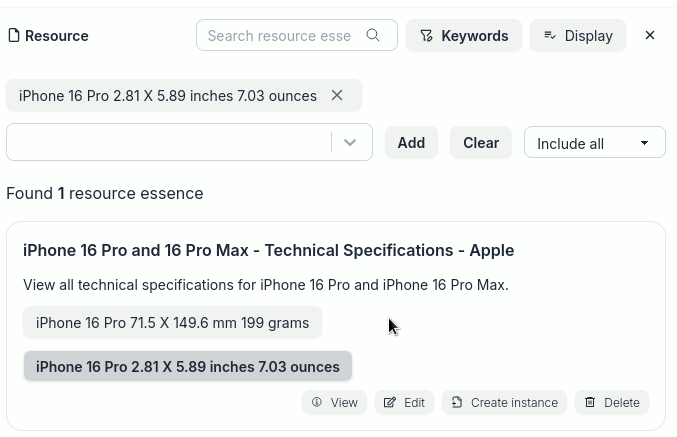Close the Resource panel

coord(650,35)
